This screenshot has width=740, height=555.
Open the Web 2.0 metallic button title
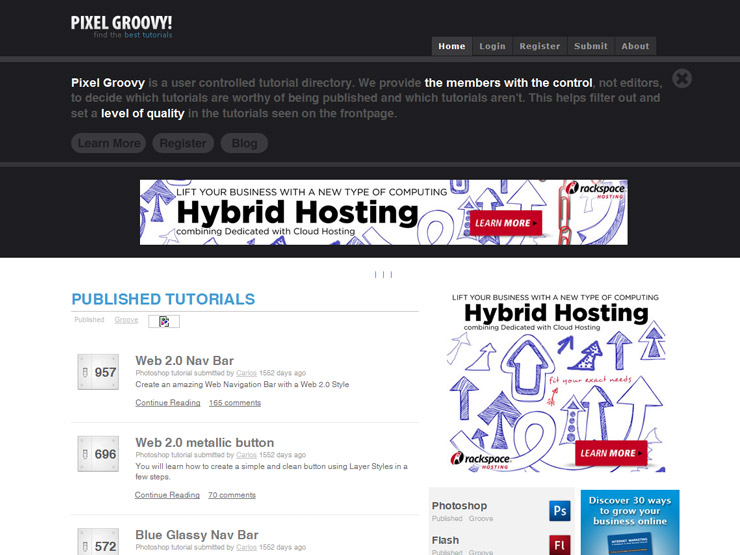[205, 443]
